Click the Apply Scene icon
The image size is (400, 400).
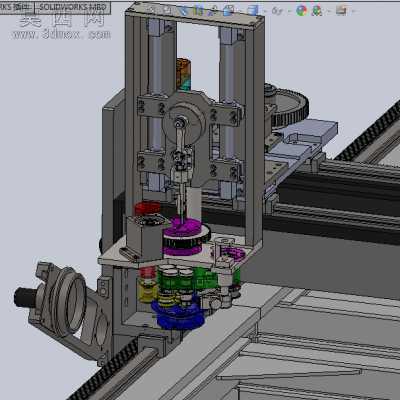click(x=317, y=11)
